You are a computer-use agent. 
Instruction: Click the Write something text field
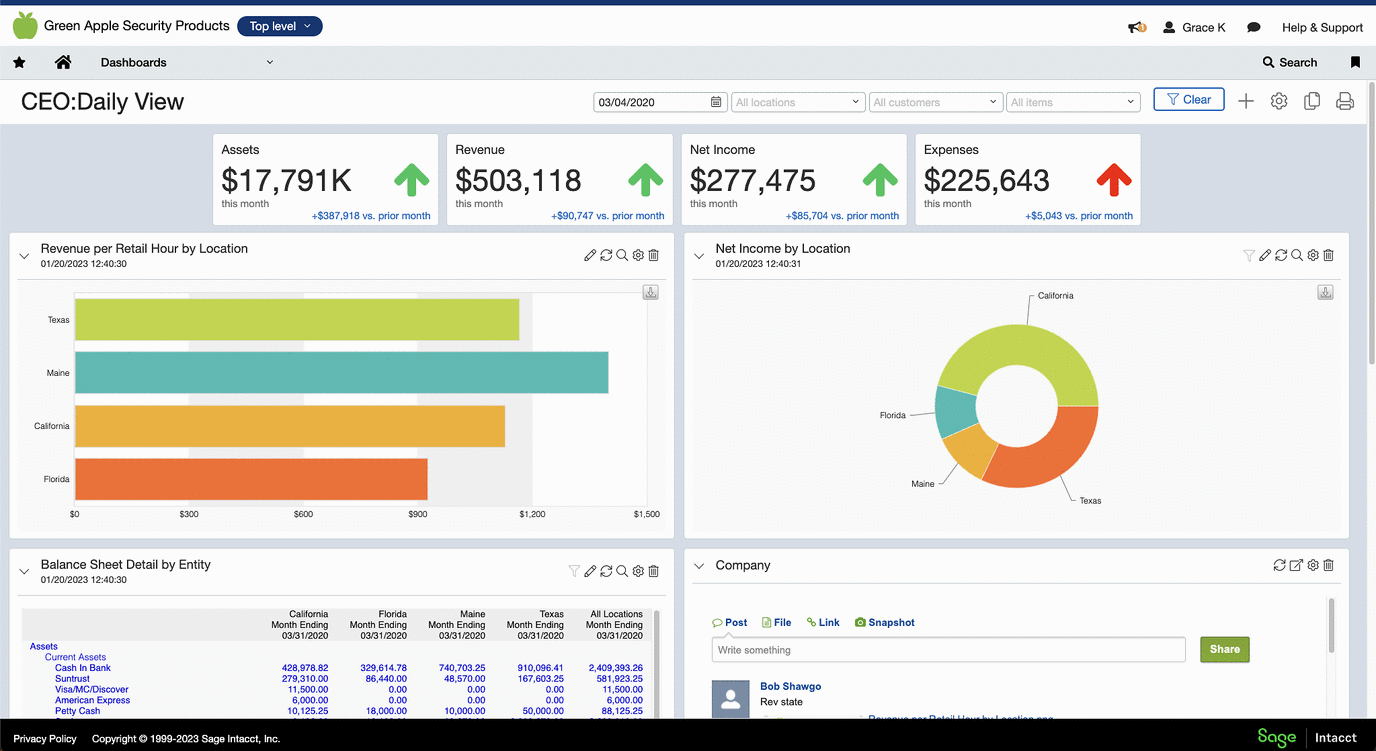948,650
